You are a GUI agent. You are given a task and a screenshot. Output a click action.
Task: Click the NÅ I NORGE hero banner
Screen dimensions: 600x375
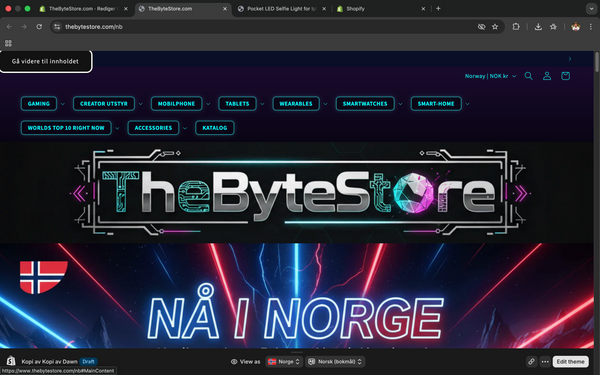tap(297, 295)
